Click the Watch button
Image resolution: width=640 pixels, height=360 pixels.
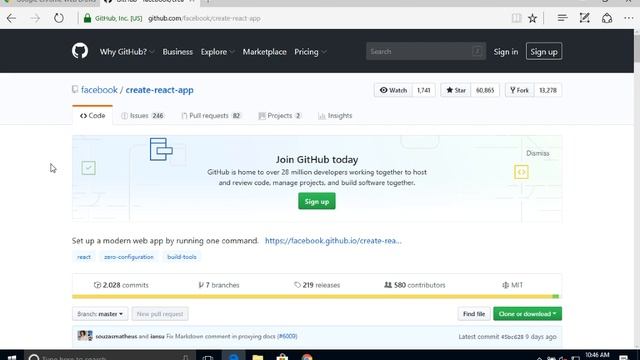tap(393, 90)
